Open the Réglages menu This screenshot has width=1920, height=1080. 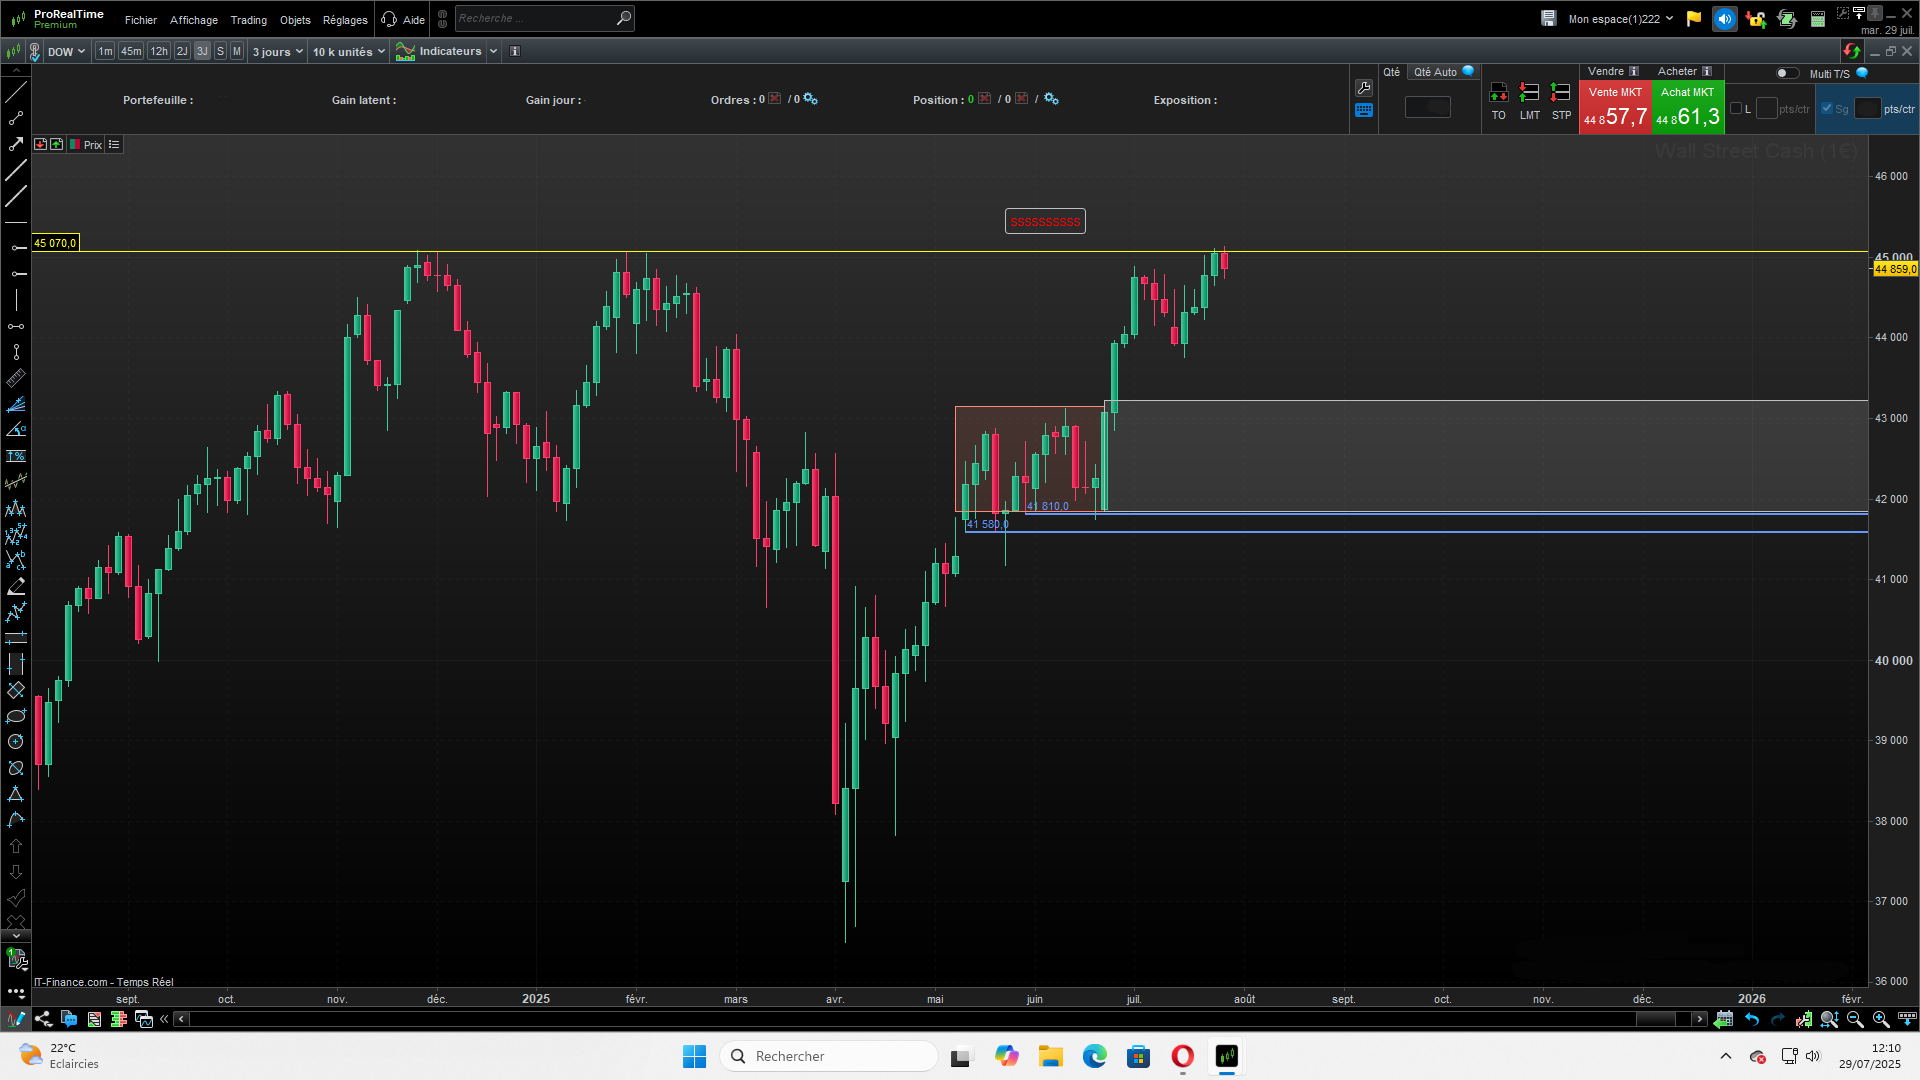pyautogui.click(x=345, y=20)
